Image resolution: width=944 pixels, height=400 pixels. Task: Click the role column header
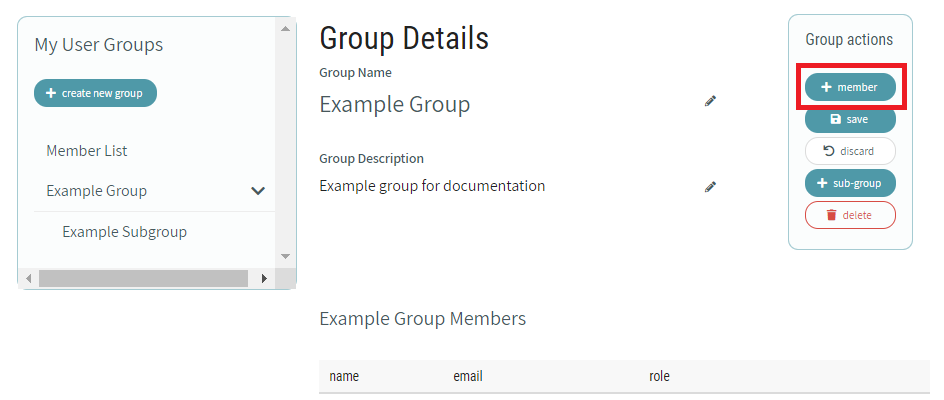659,377
